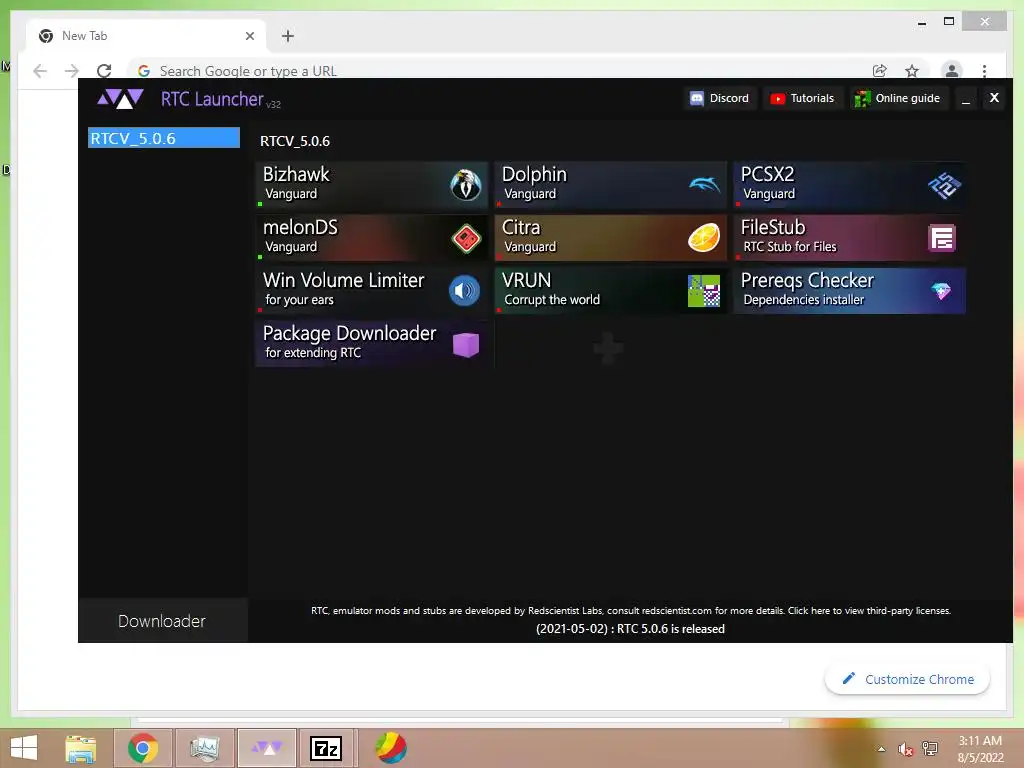Click the RTCV_5.0.6 heading above the tiles
The width and height of the screenshot is (1024, 768).
pyautogui.click(x=295, y=141)
